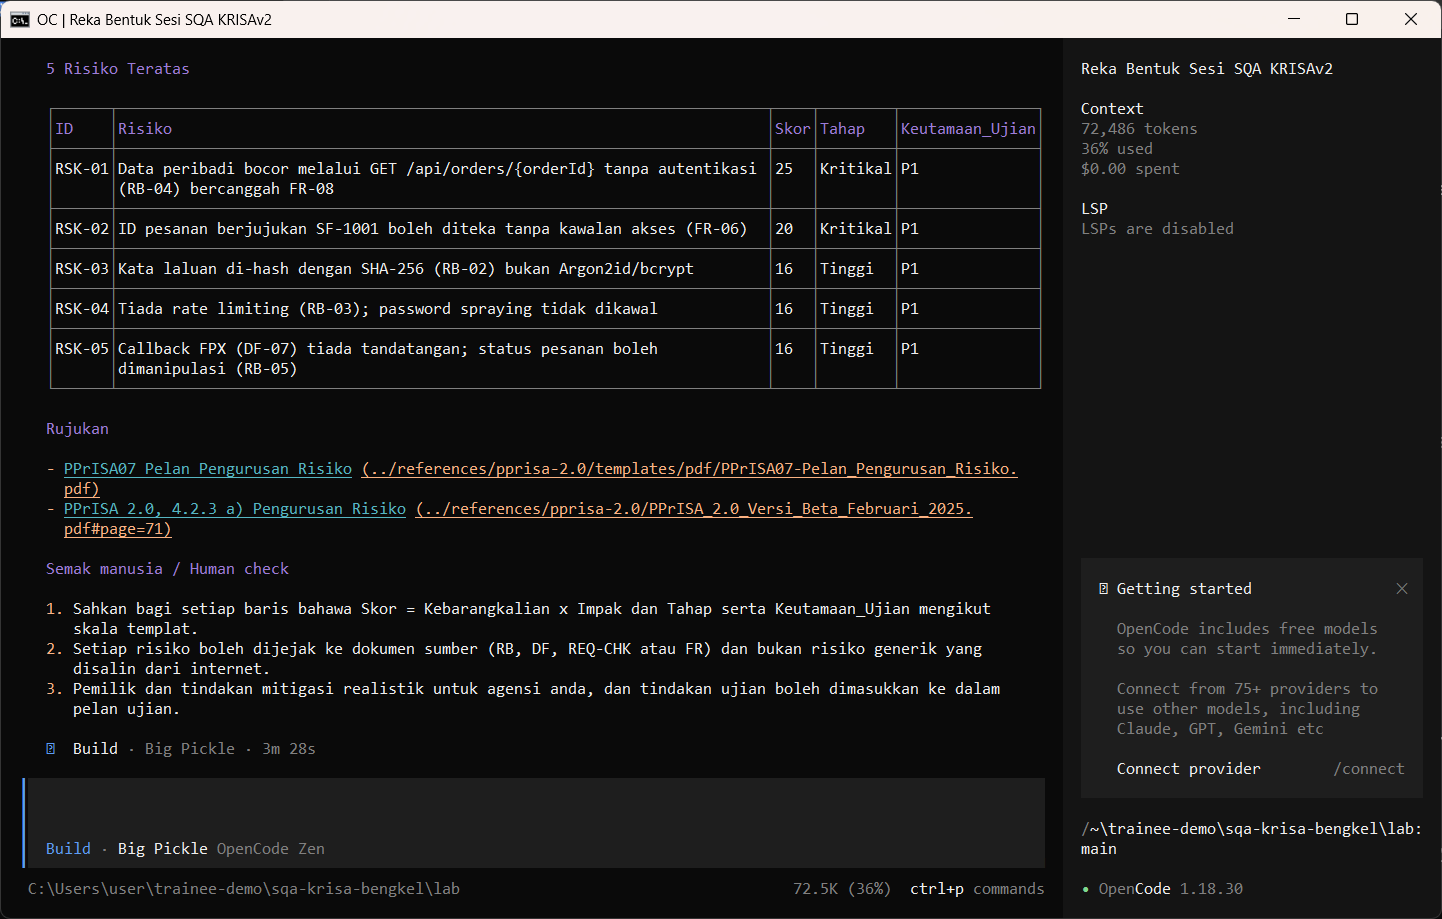Click the Keutamaan_Ujian column header
Image resolution: width=1442 pixels, height=919 pixels.
(968, 129)
